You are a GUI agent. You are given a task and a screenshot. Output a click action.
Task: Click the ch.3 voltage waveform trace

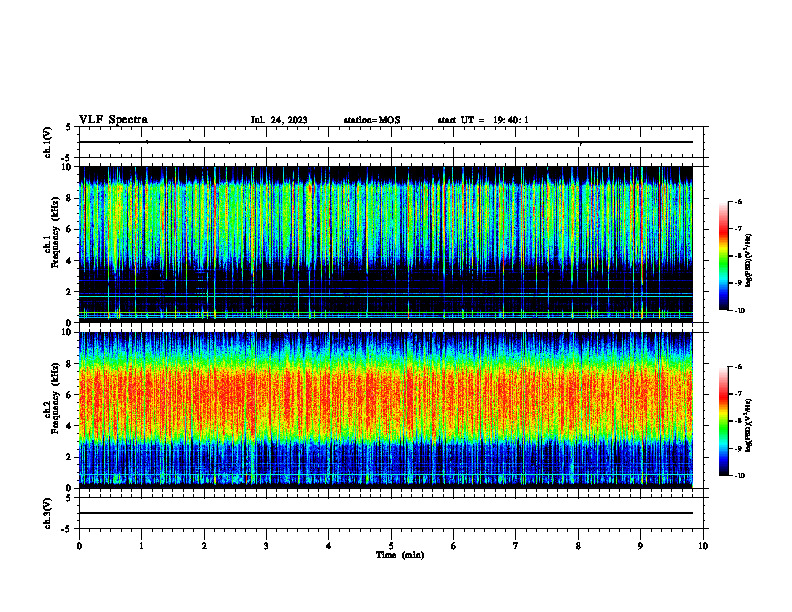[386, 513]
